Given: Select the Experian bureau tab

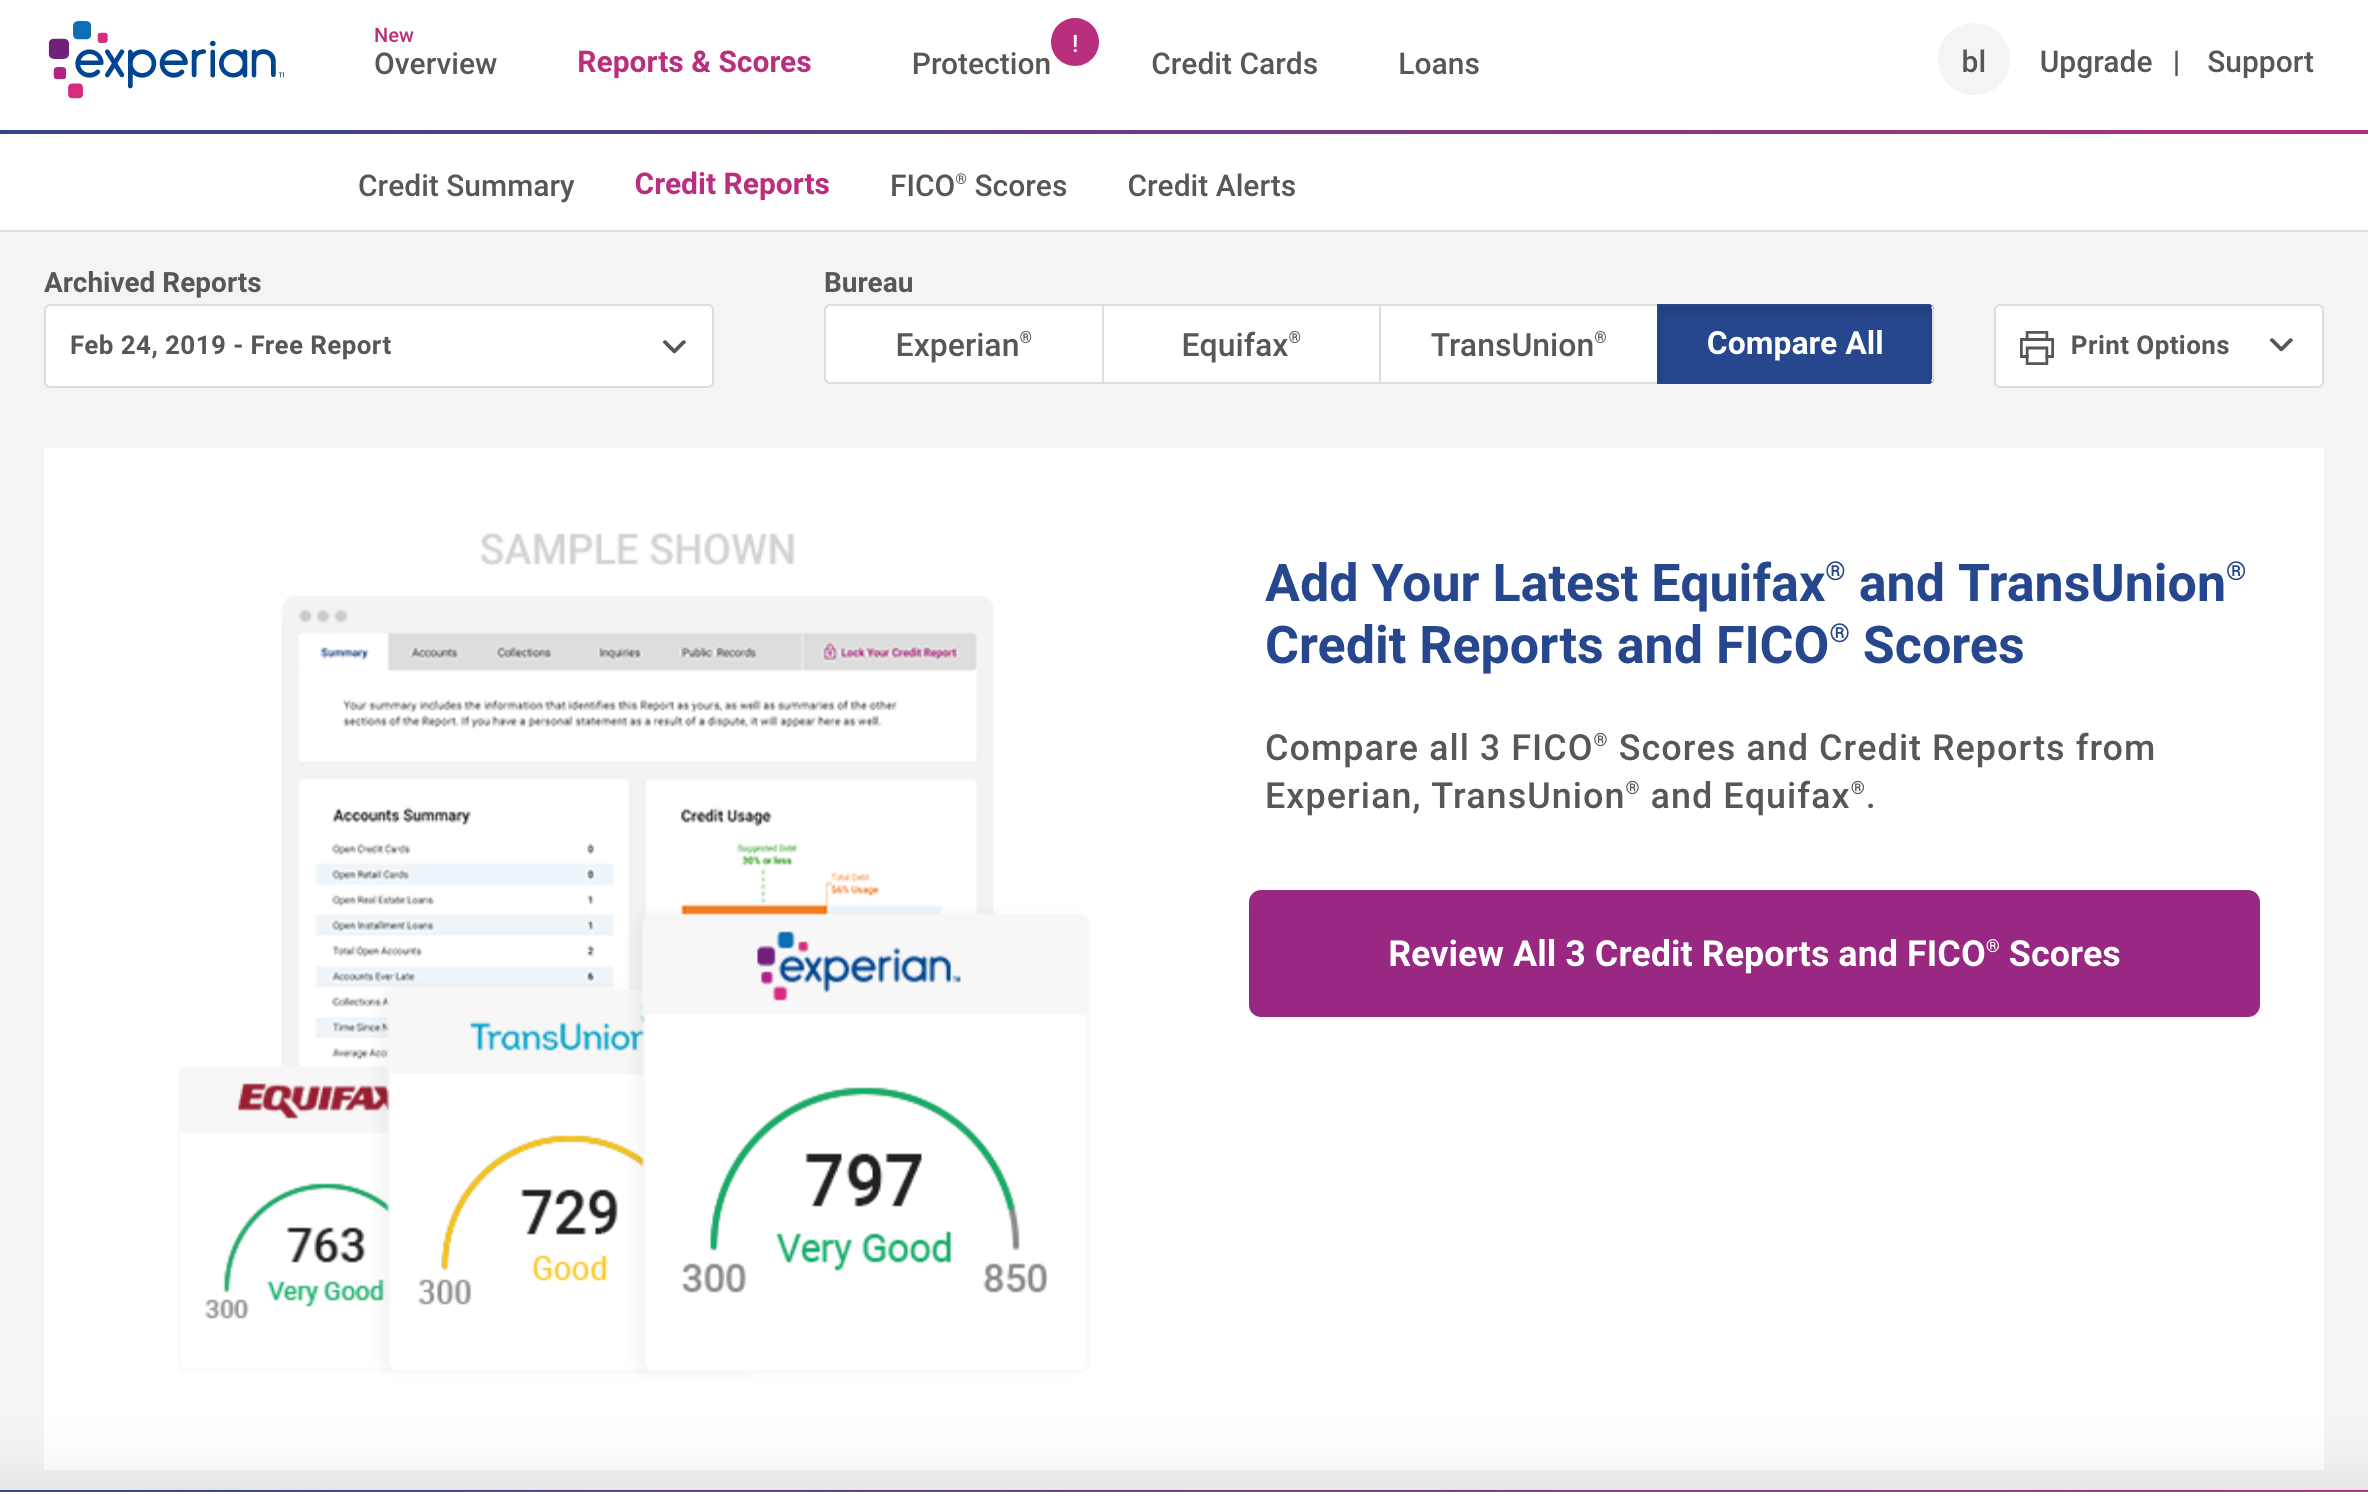Looking at the screenshot, I should point(962,344).
